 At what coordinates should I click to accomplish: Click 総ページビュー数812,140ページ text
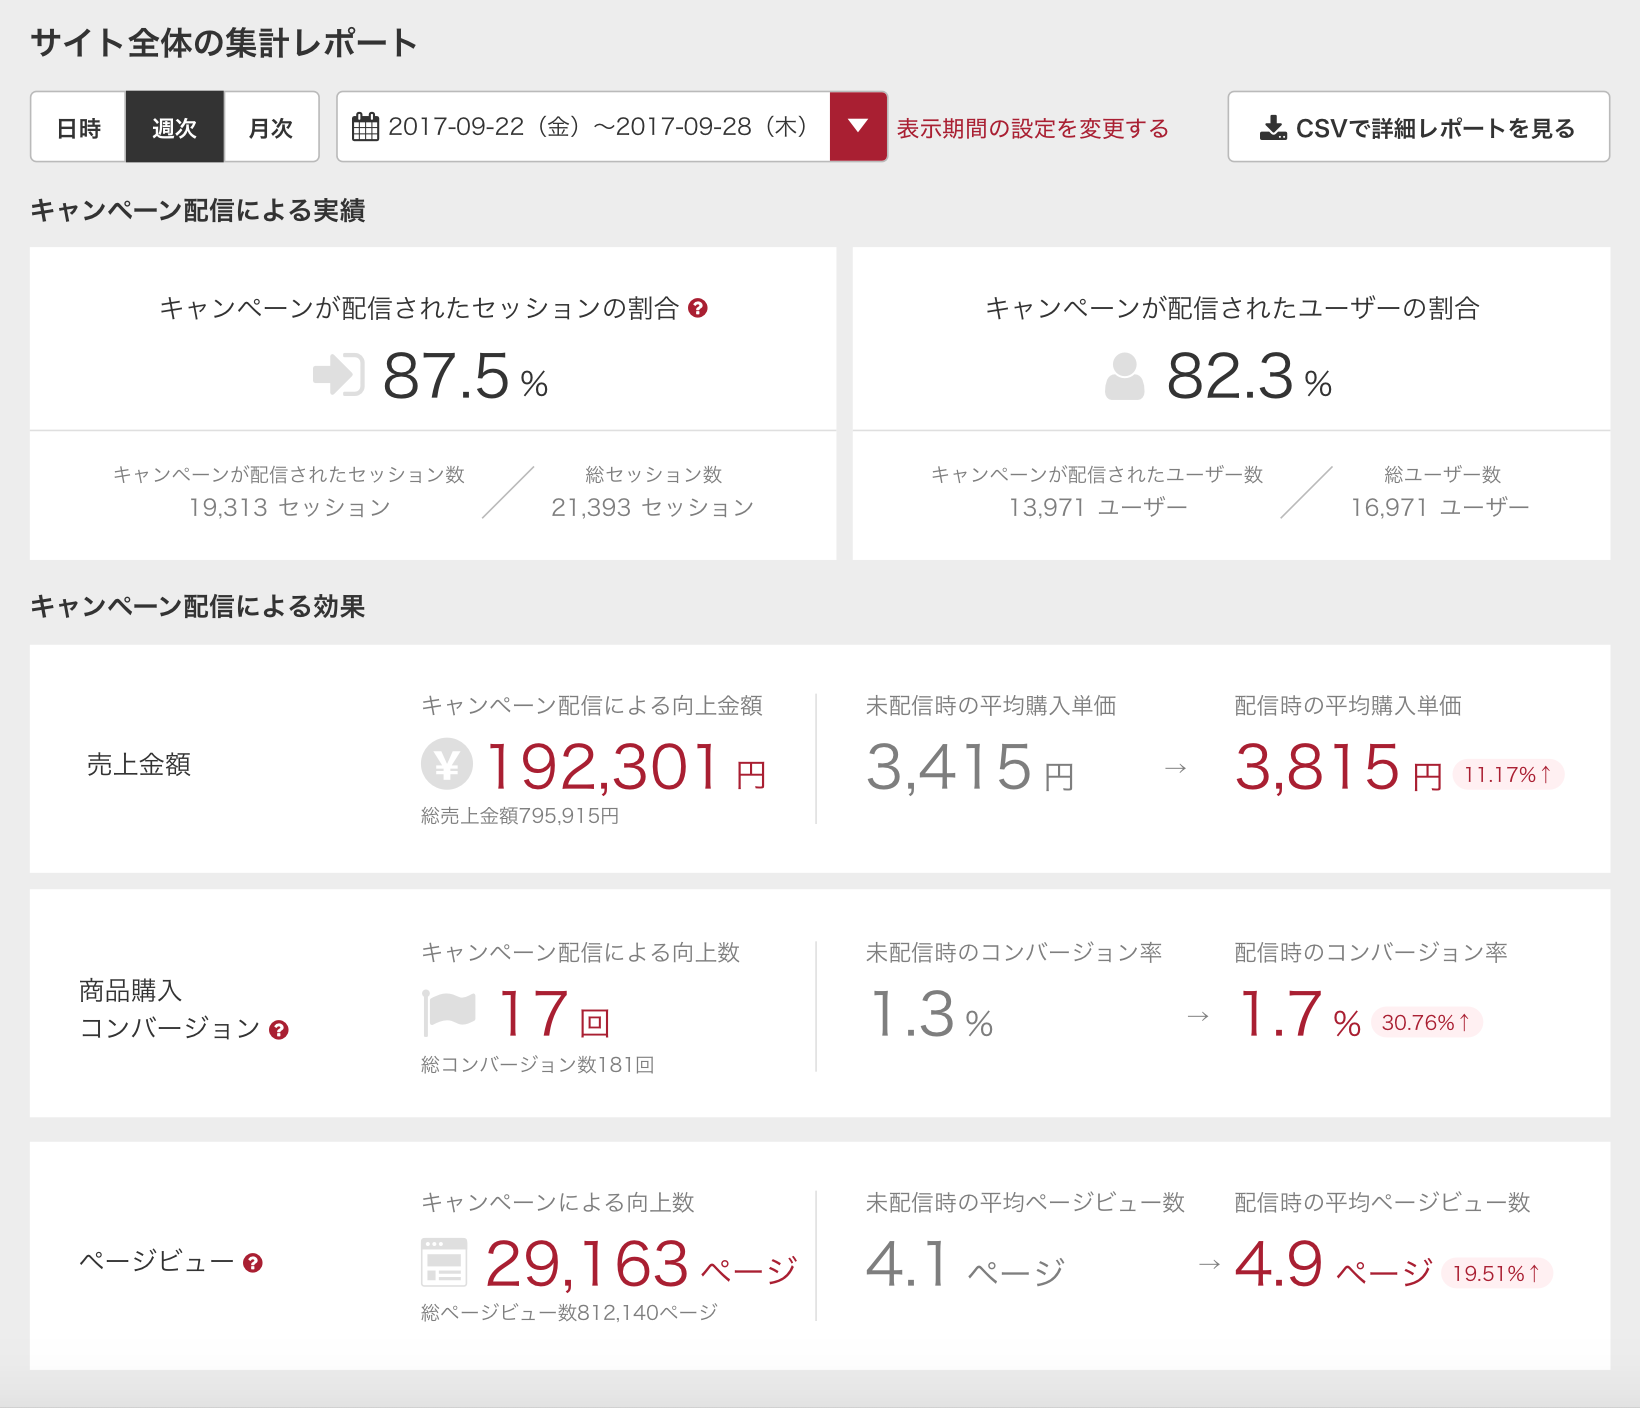tap(570, 1312)
